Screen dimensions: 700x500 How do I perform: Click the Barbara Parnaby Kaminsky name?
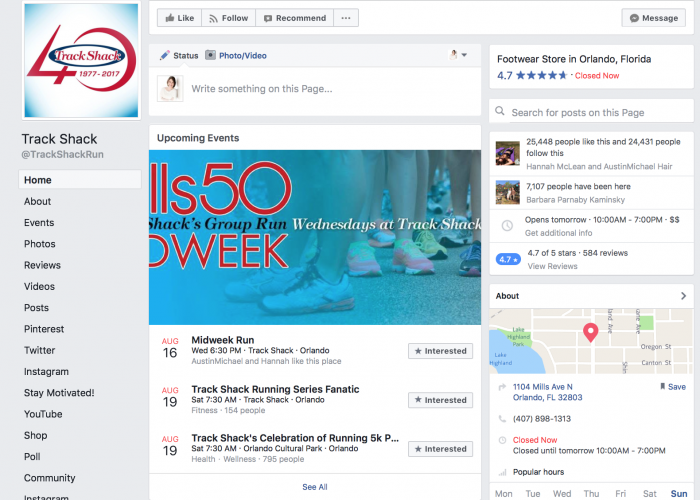pyautogui.click(x=575, y=200)
